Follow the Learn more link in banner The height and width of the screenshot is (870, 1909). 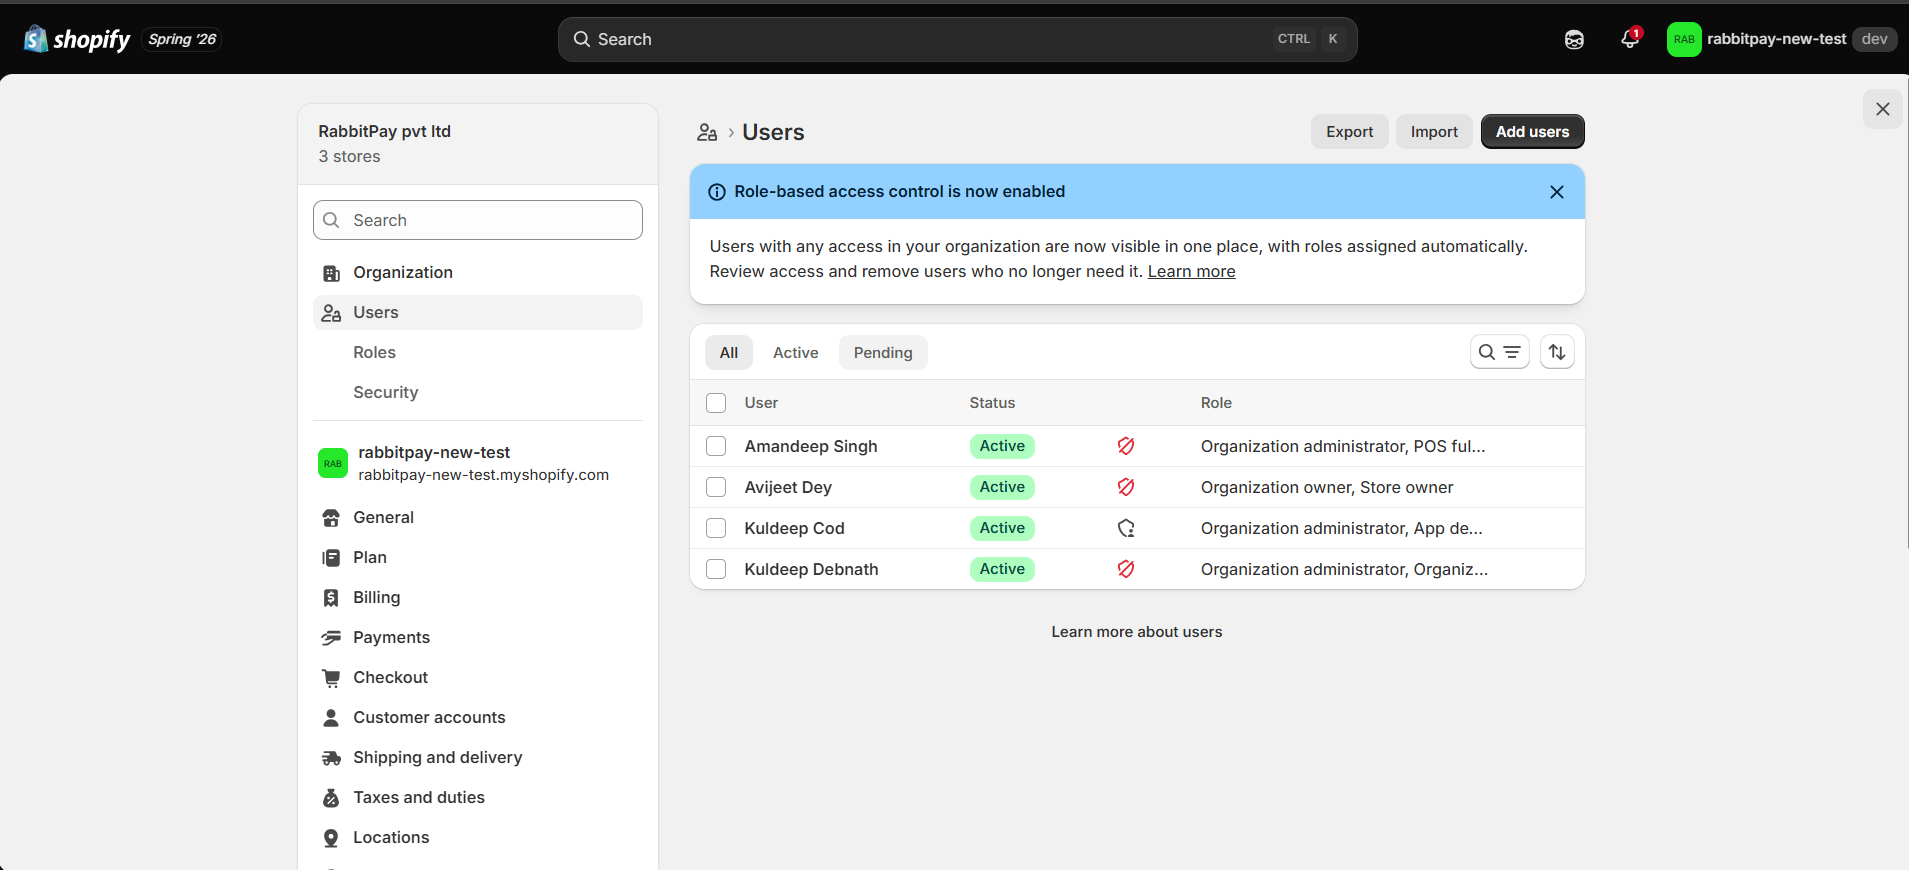coord(1191,272)
